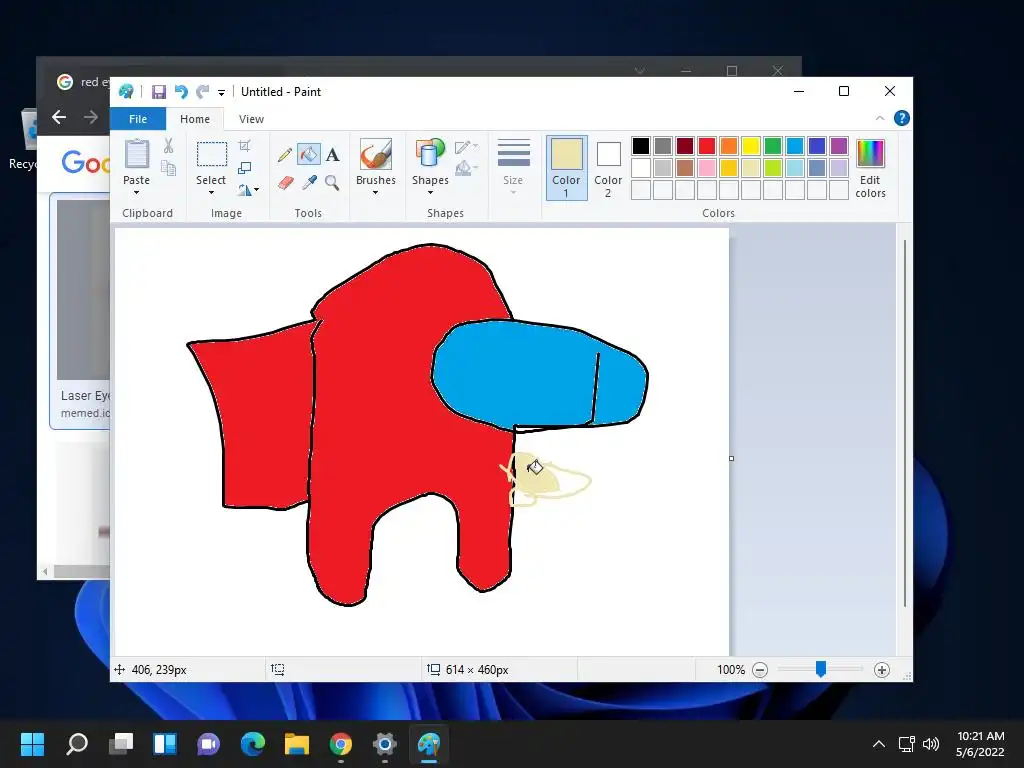1024x768 pixels.
Task: Click the Redo arrow in title bar
Action: coord(203,92)
